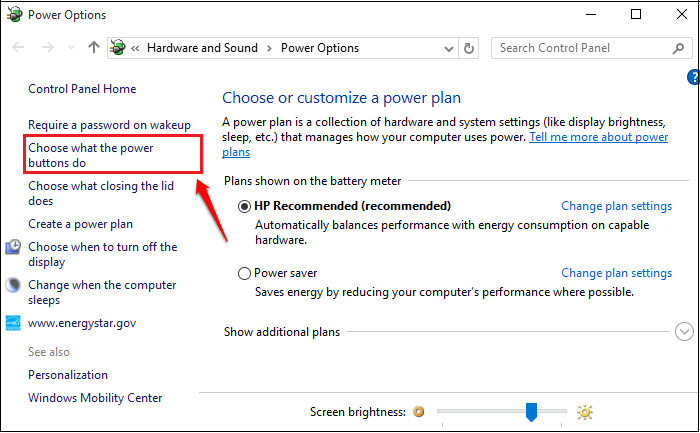Click the refresh button in the address bar
This screenshot has height=433, width=700.
point(470,47)
